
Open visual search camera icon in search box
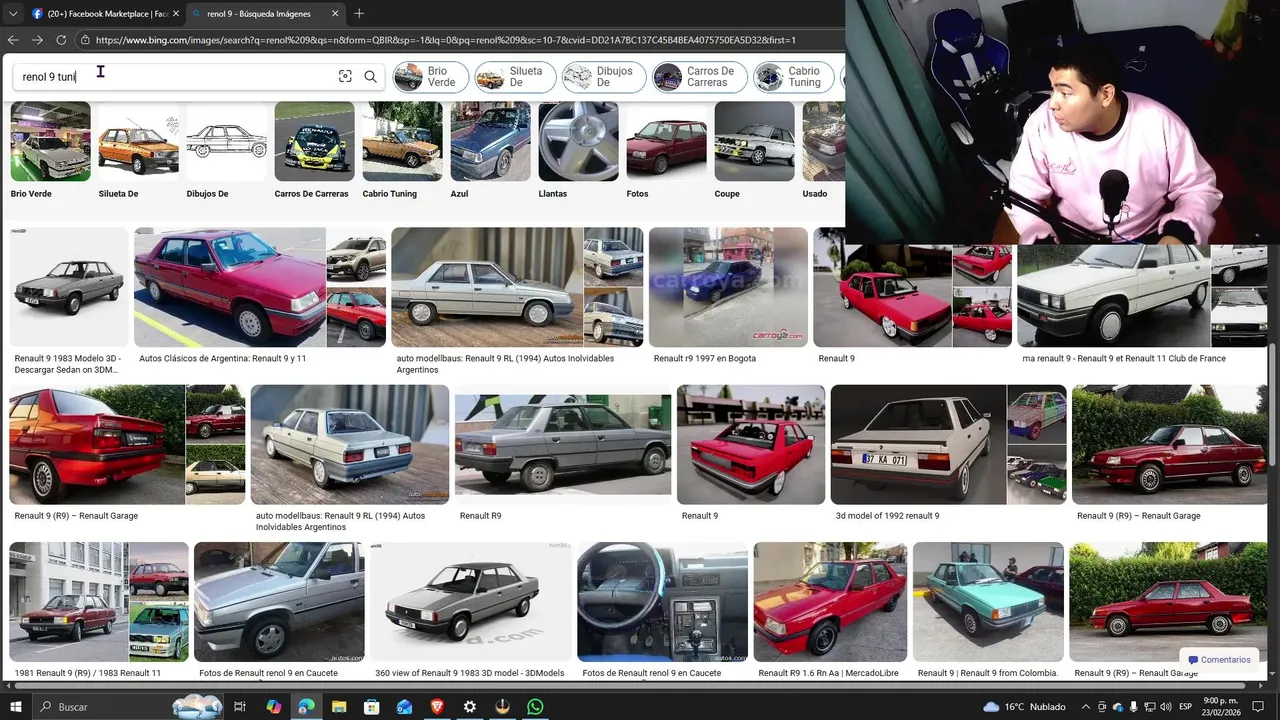(345, 77)
